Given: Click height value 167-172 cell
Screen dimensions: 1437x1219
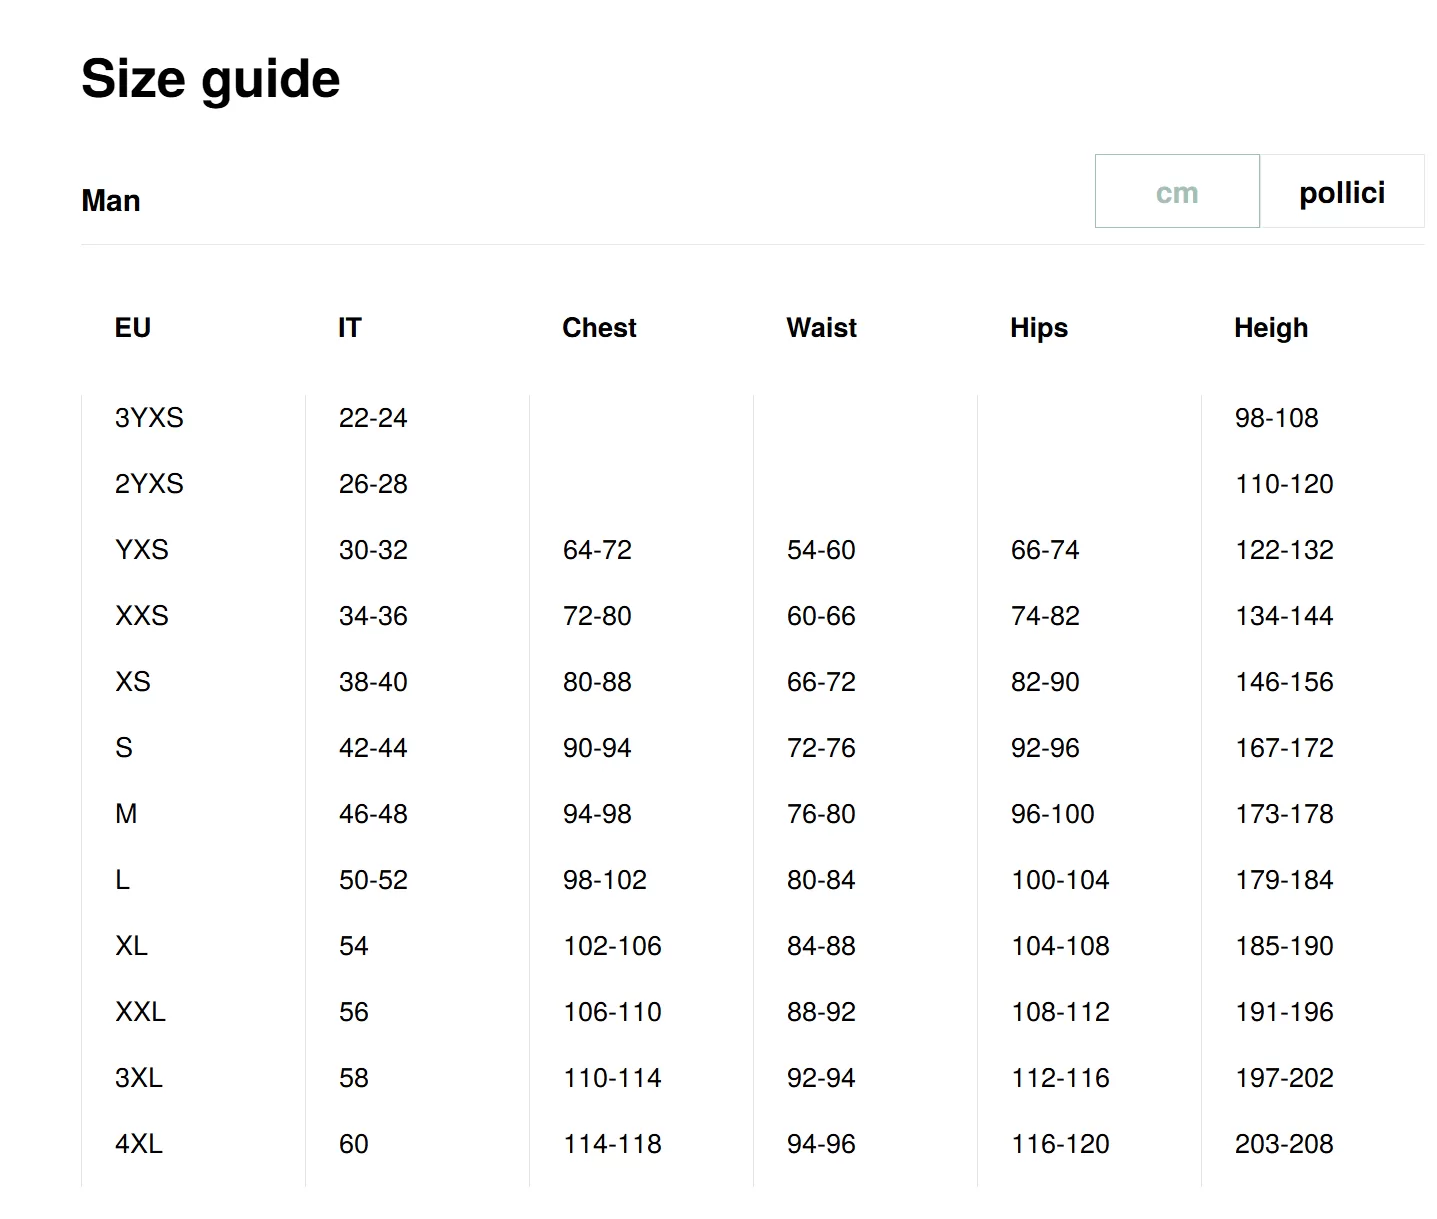Looking at the screenshot, I should pyautogui.click(x=1284, y=748).
